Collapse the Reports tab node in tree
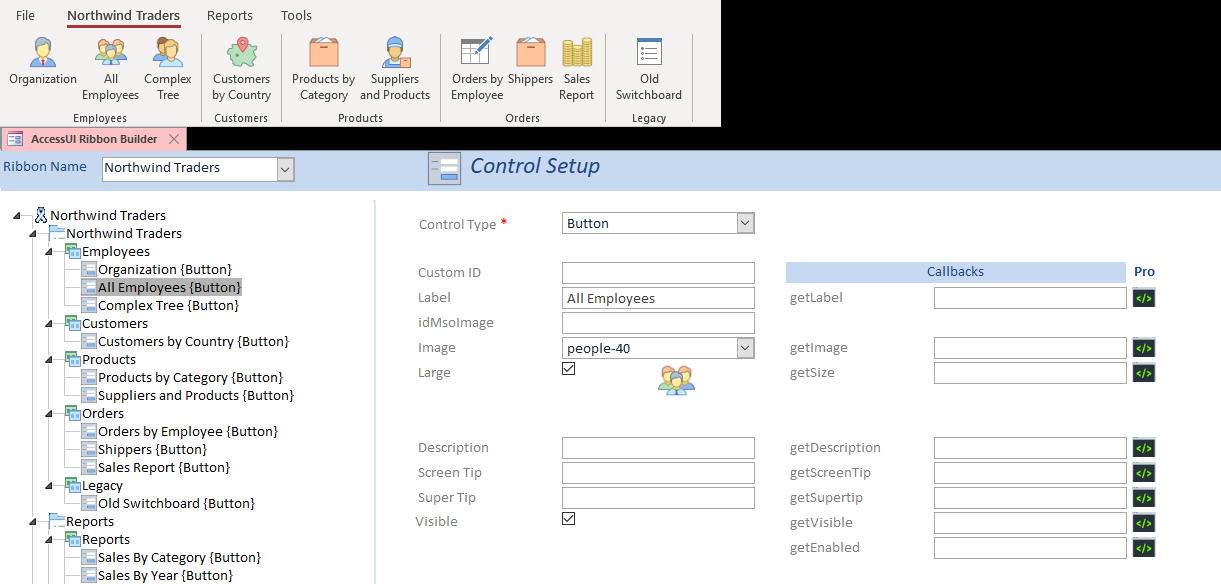The width and height of the screenshot is (1221, 584). [x=33, y=522]
